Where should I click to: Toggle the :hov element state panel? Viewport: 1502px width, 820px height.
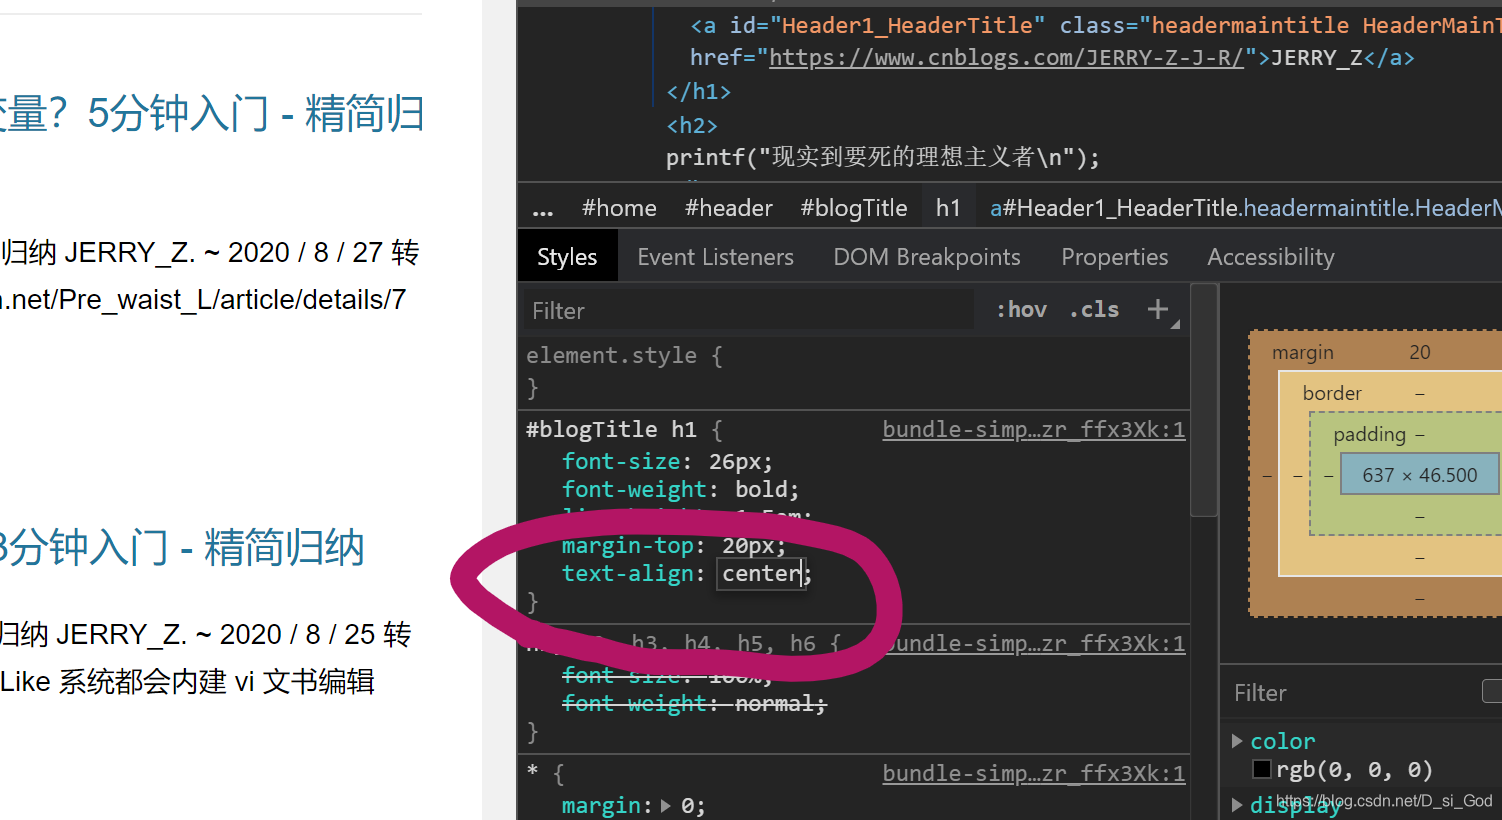[1021, 310]
